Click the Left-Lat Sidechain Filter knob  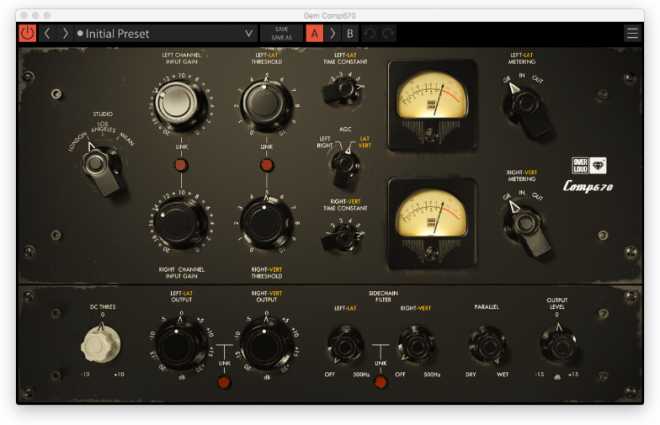click(x=345, y=346)
